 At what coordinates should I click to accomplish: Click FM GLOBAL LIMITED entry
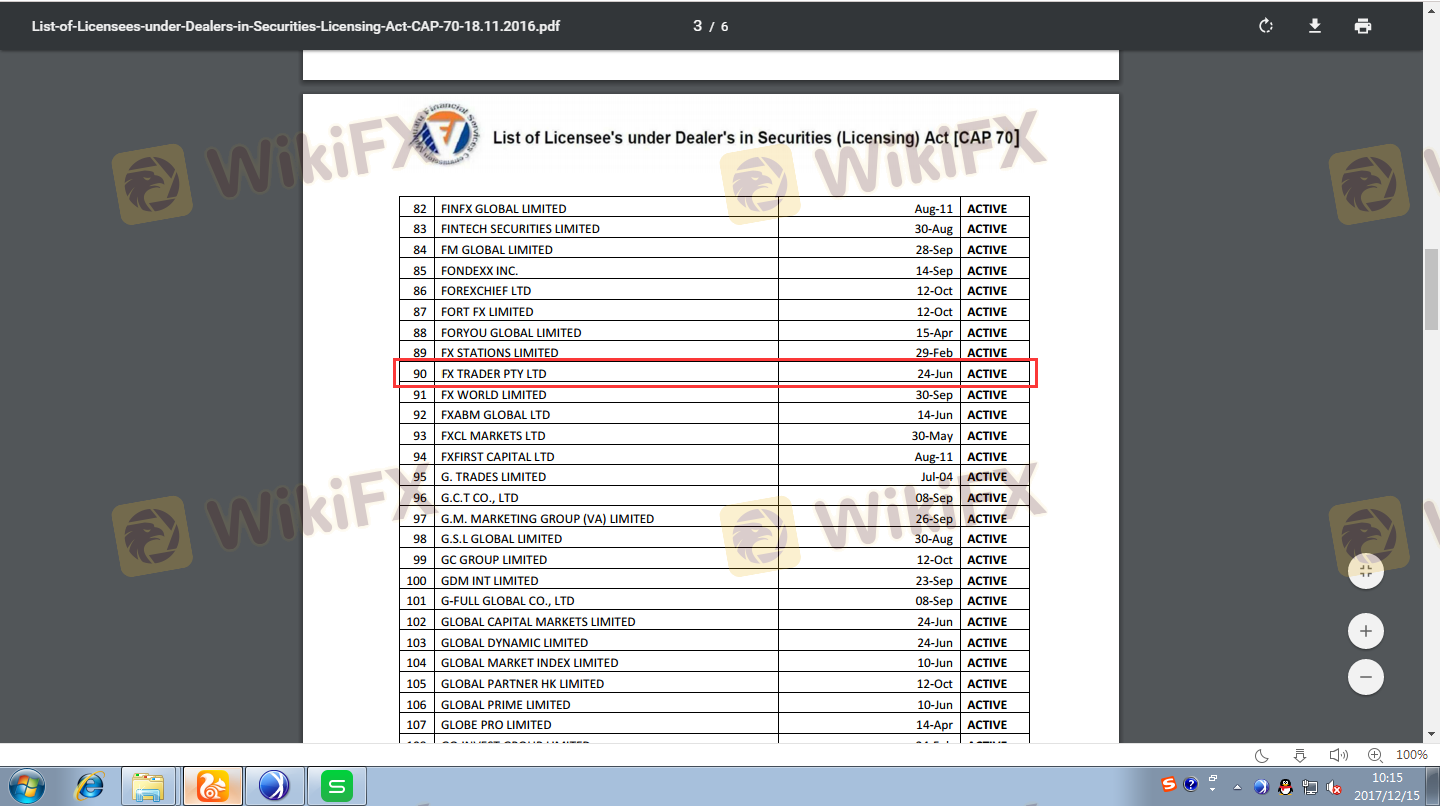[497, 250]
